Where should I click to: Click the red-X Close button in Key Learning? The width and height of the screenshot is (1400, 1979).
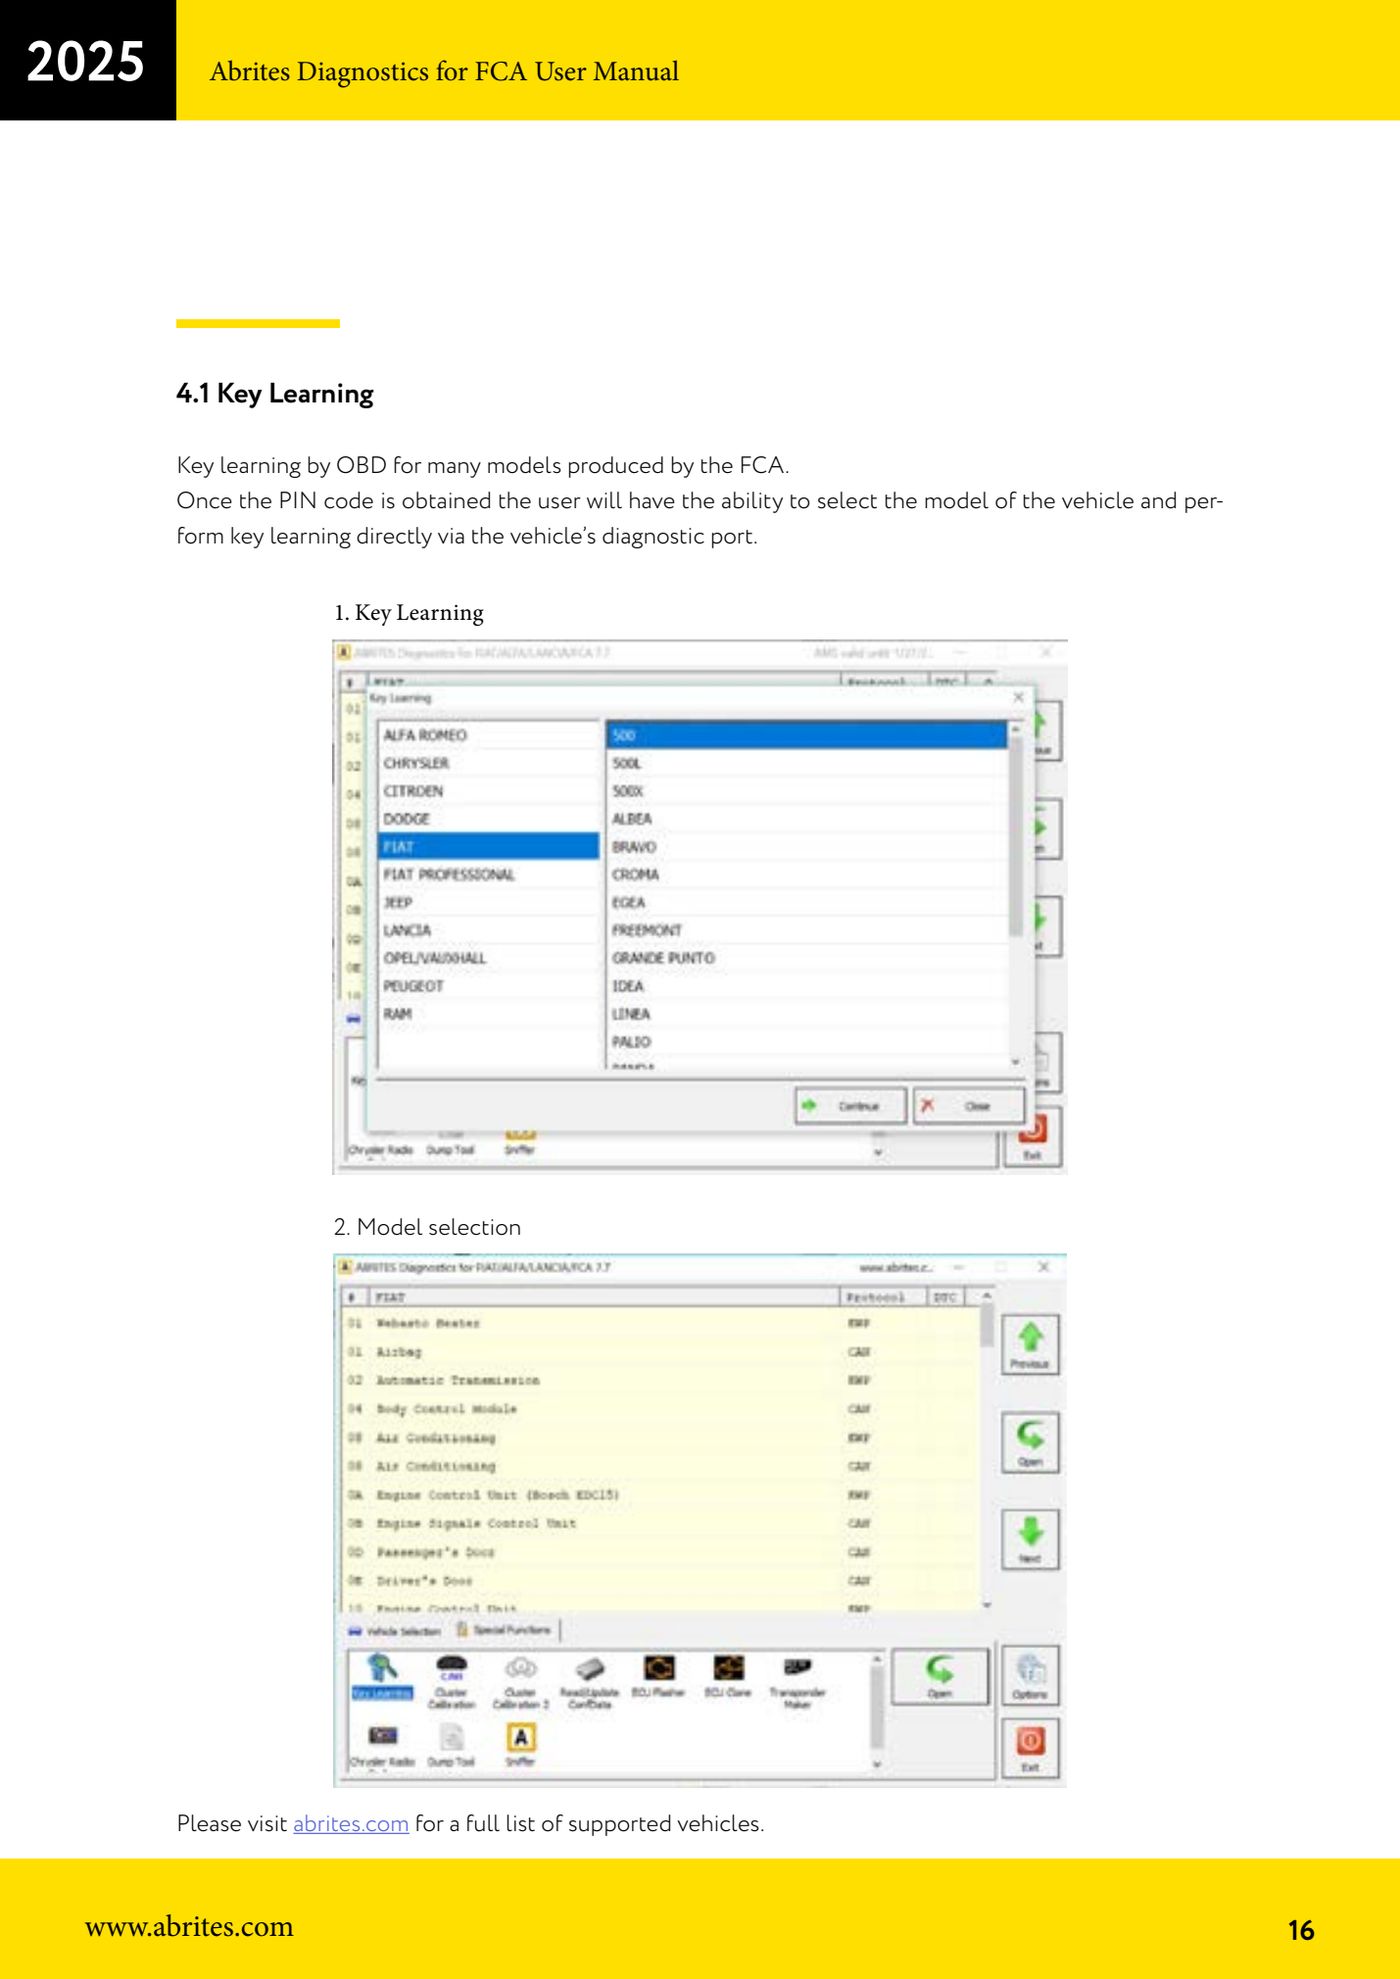pyautogui.click(x=969, y=1106)
